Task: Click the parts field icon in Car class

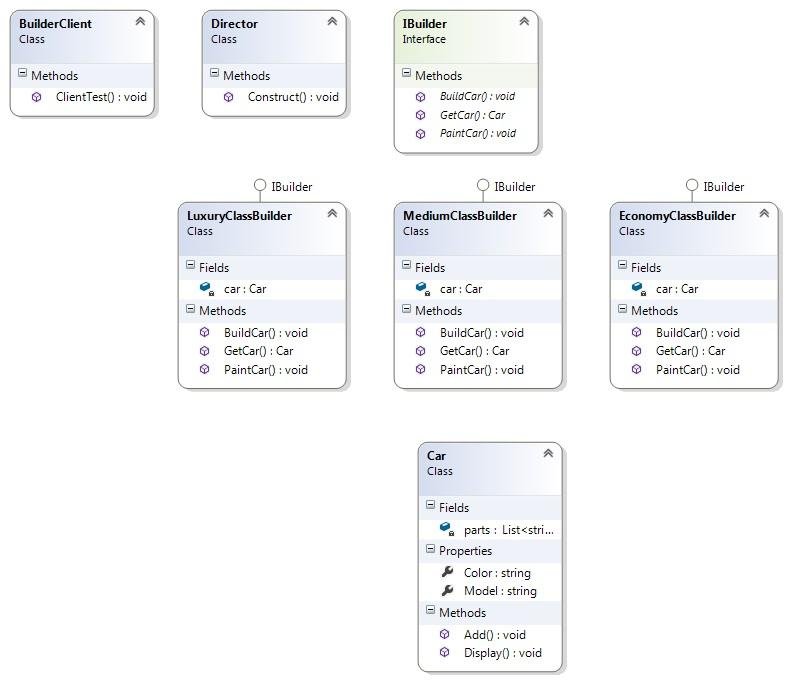Action: click(445, 529)
